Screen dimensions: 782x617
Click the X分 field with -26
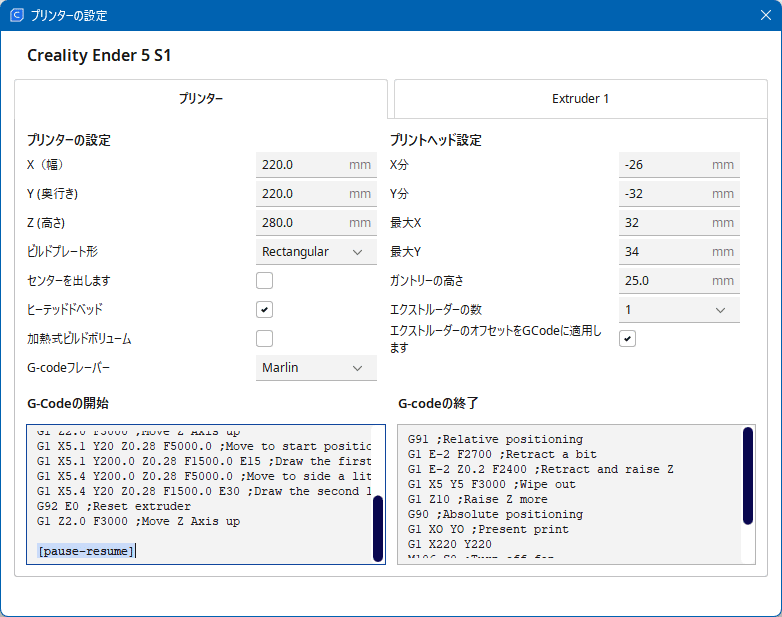tap(679, 165)
